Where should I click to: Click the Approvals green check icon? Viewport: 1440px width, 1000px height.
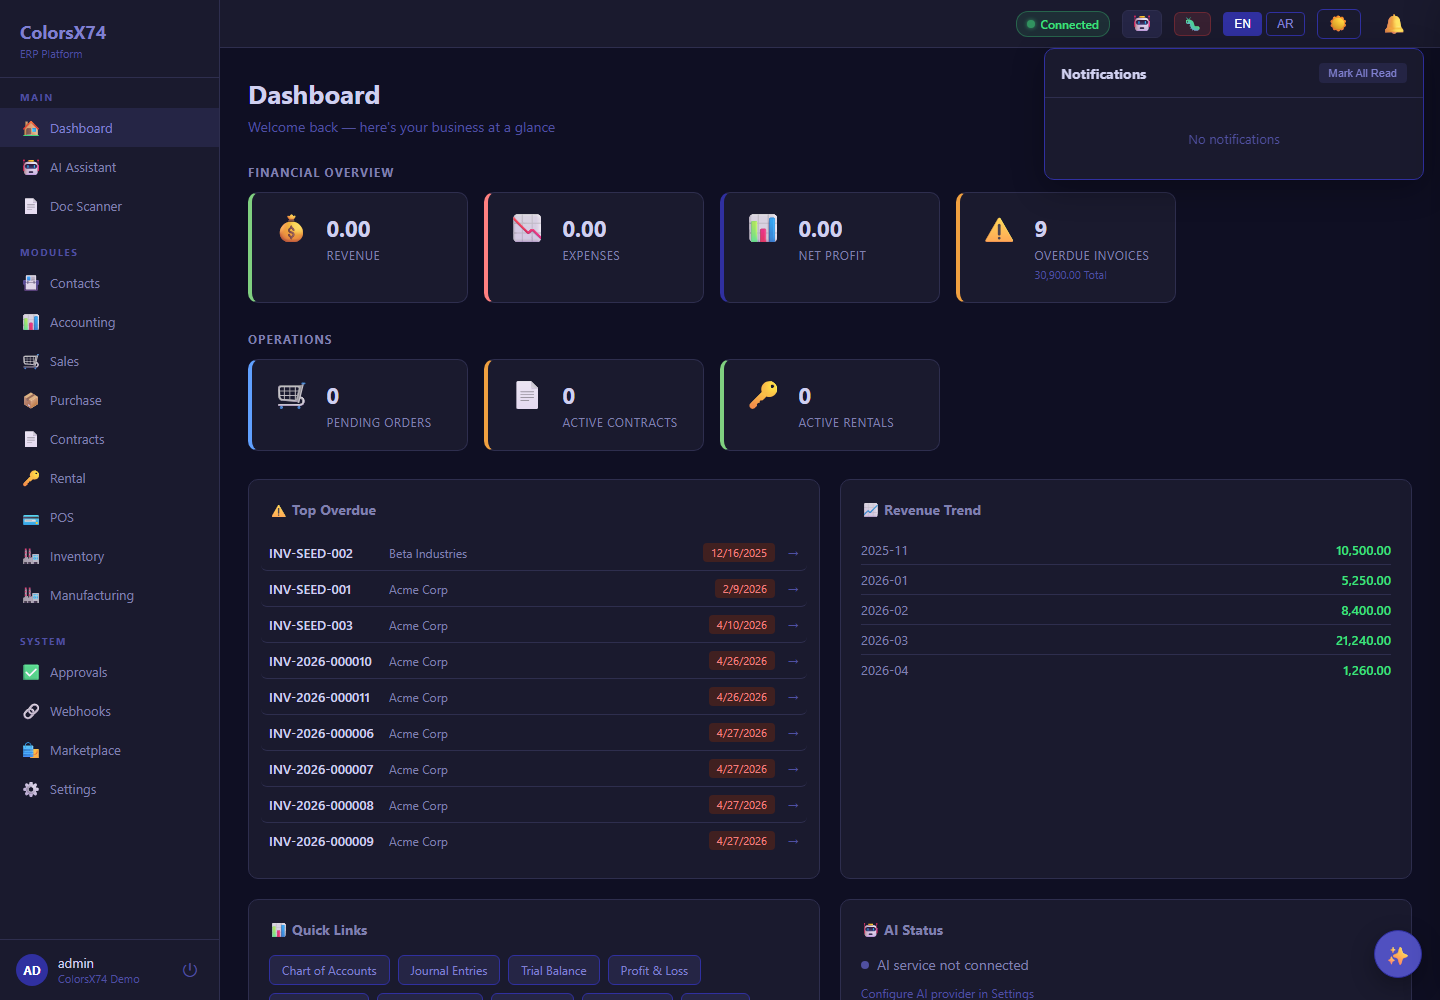[31, 672]
